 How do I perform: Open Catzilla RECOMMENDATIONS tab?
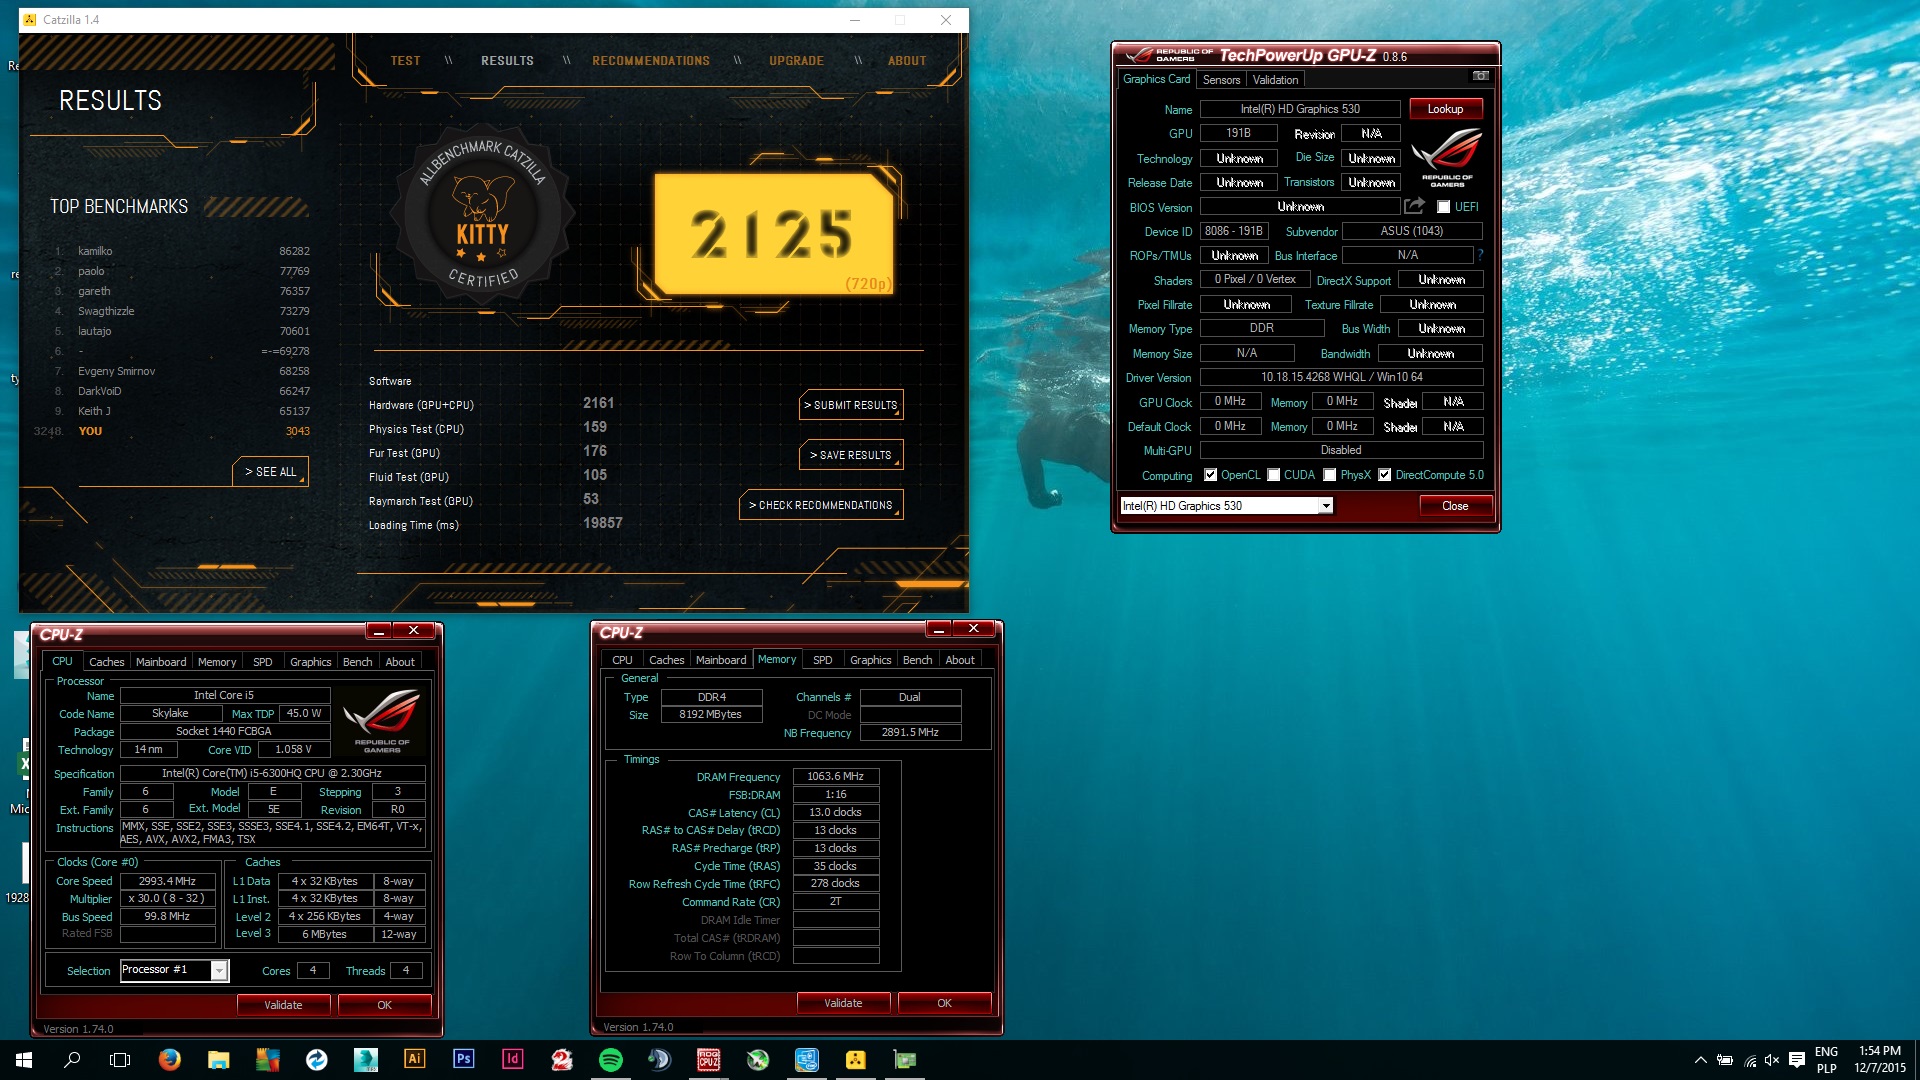(651, 61)
